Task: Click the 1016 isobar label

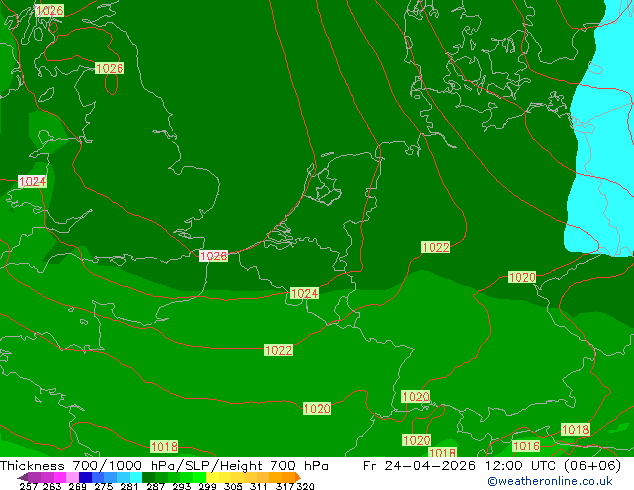Action: [x=526, y=446]
